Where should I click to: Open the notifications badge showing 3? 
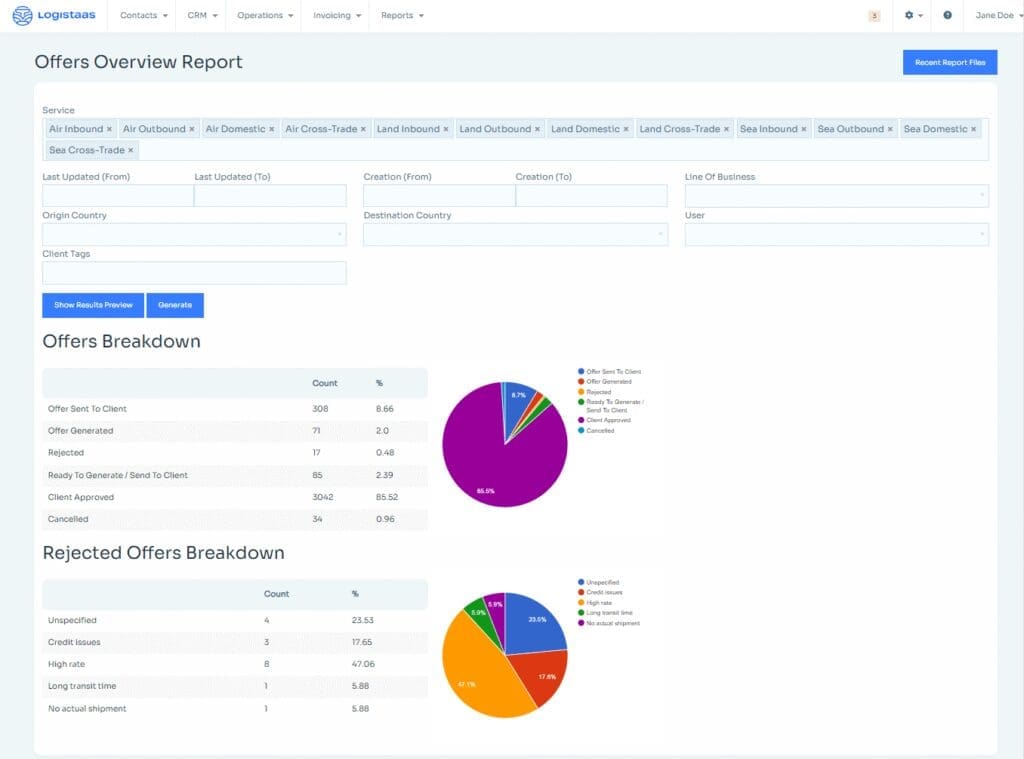pos(874,16)
